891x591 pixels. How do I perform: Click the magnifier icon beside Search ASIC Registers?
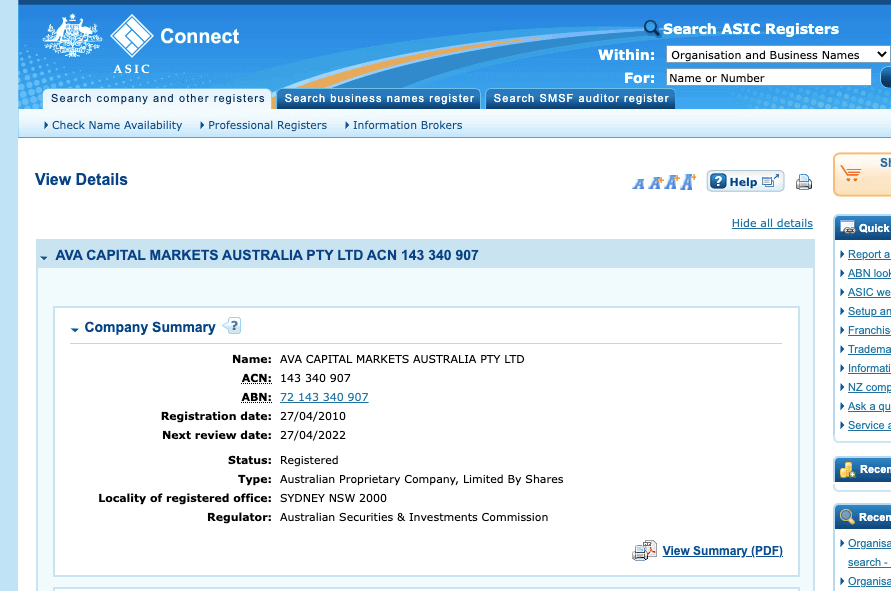pyautogui.click(x=651, y=28)
